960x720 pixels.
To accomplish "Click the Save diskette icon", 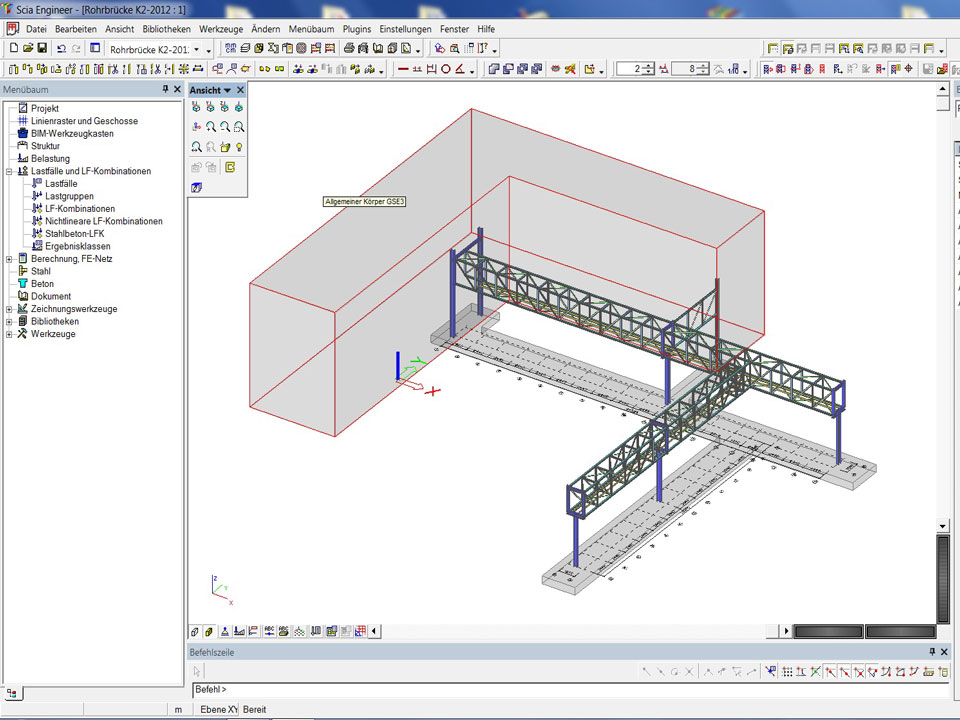I will (x=42, y=48).
